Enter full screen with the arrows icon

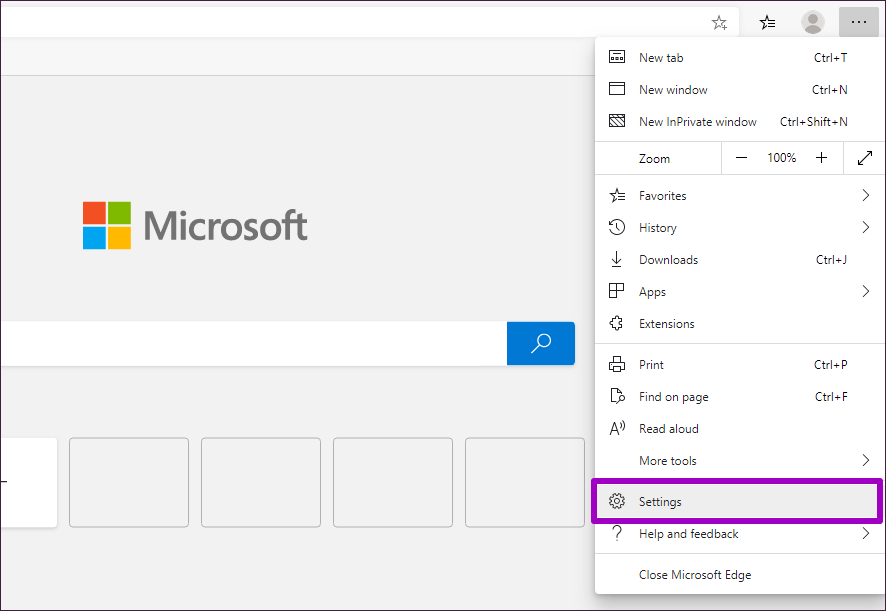[x=865, y=158]
